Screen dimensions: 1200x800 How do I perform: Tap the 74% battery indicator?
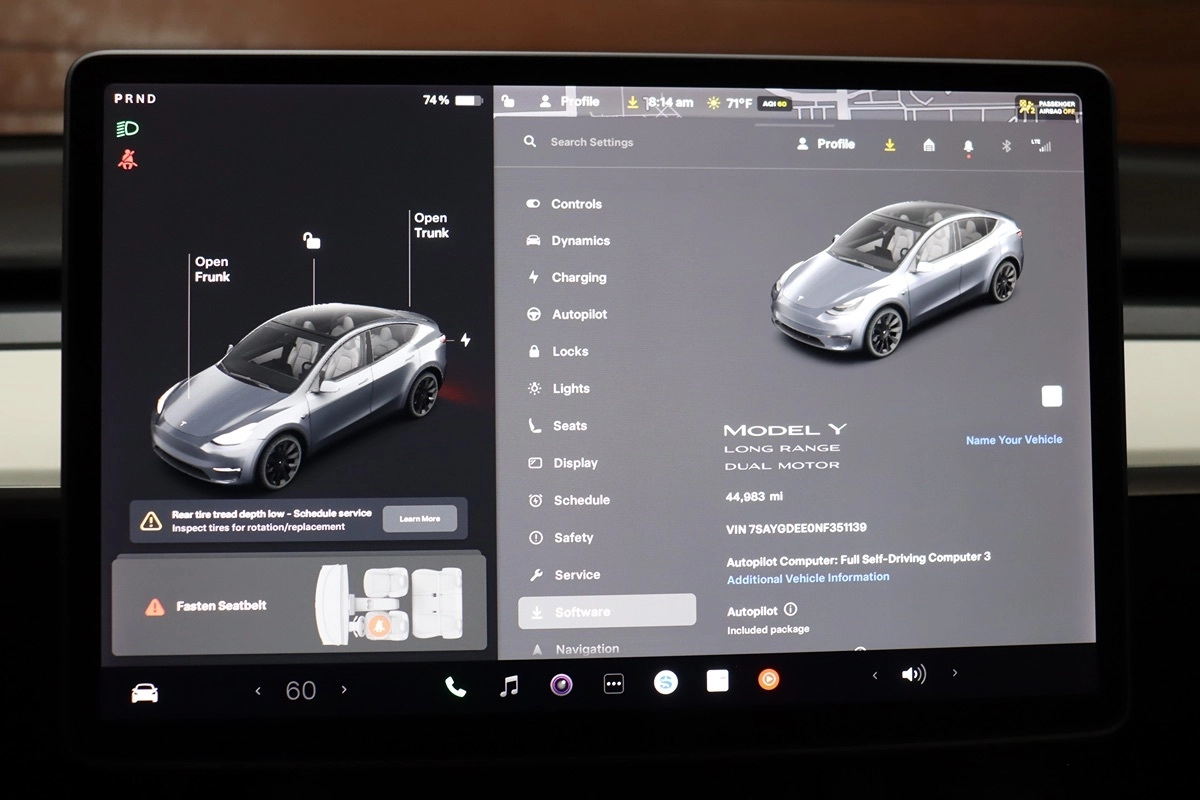pyautogui.click(x=452, y=101)
